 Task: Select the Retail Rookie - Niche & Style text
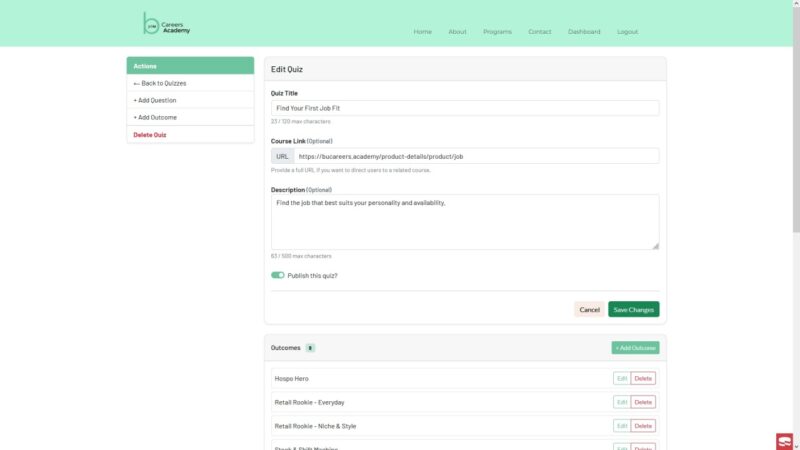click(315, 426)
